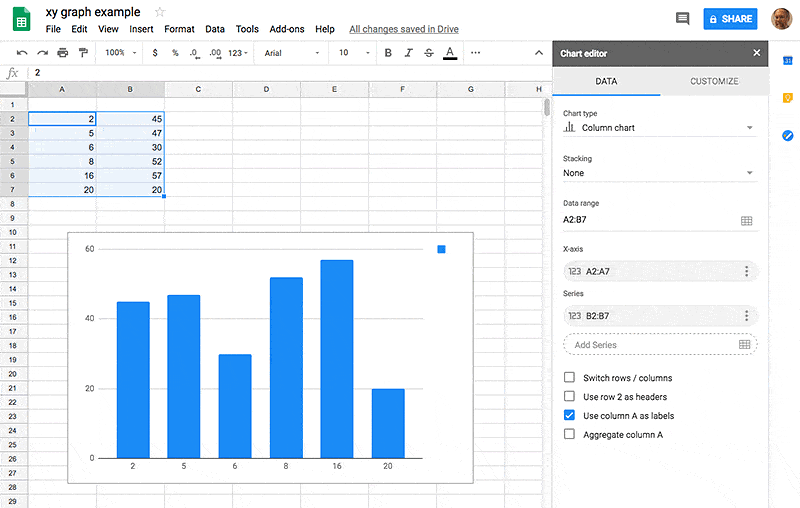800x508 pixels.
Task: Star the xy graph example document
Action: 159,12
